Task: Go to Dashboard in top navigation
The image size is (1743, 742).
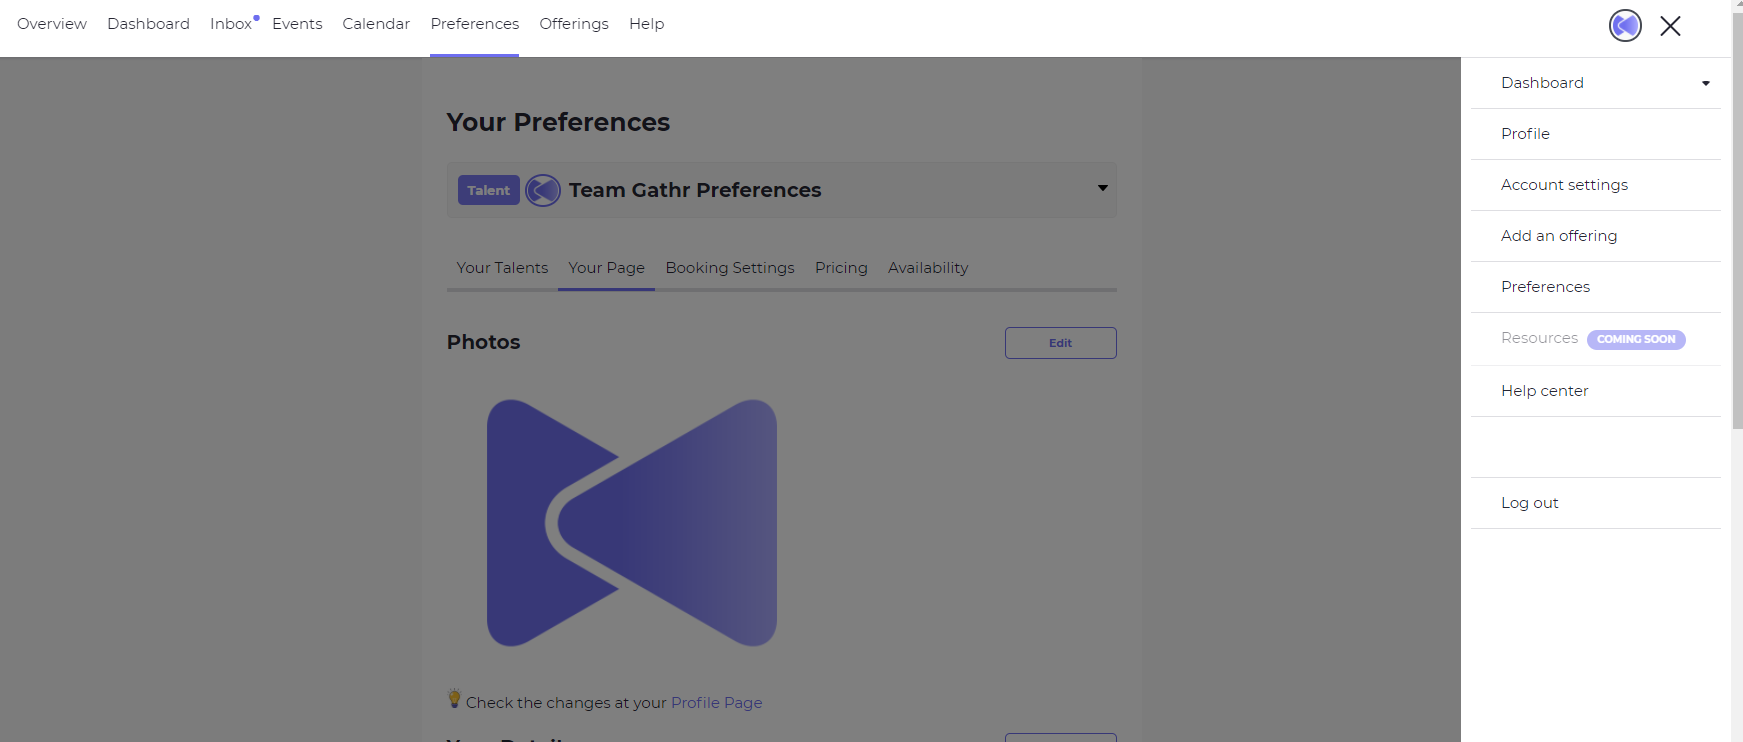Action: click(148, 24)
